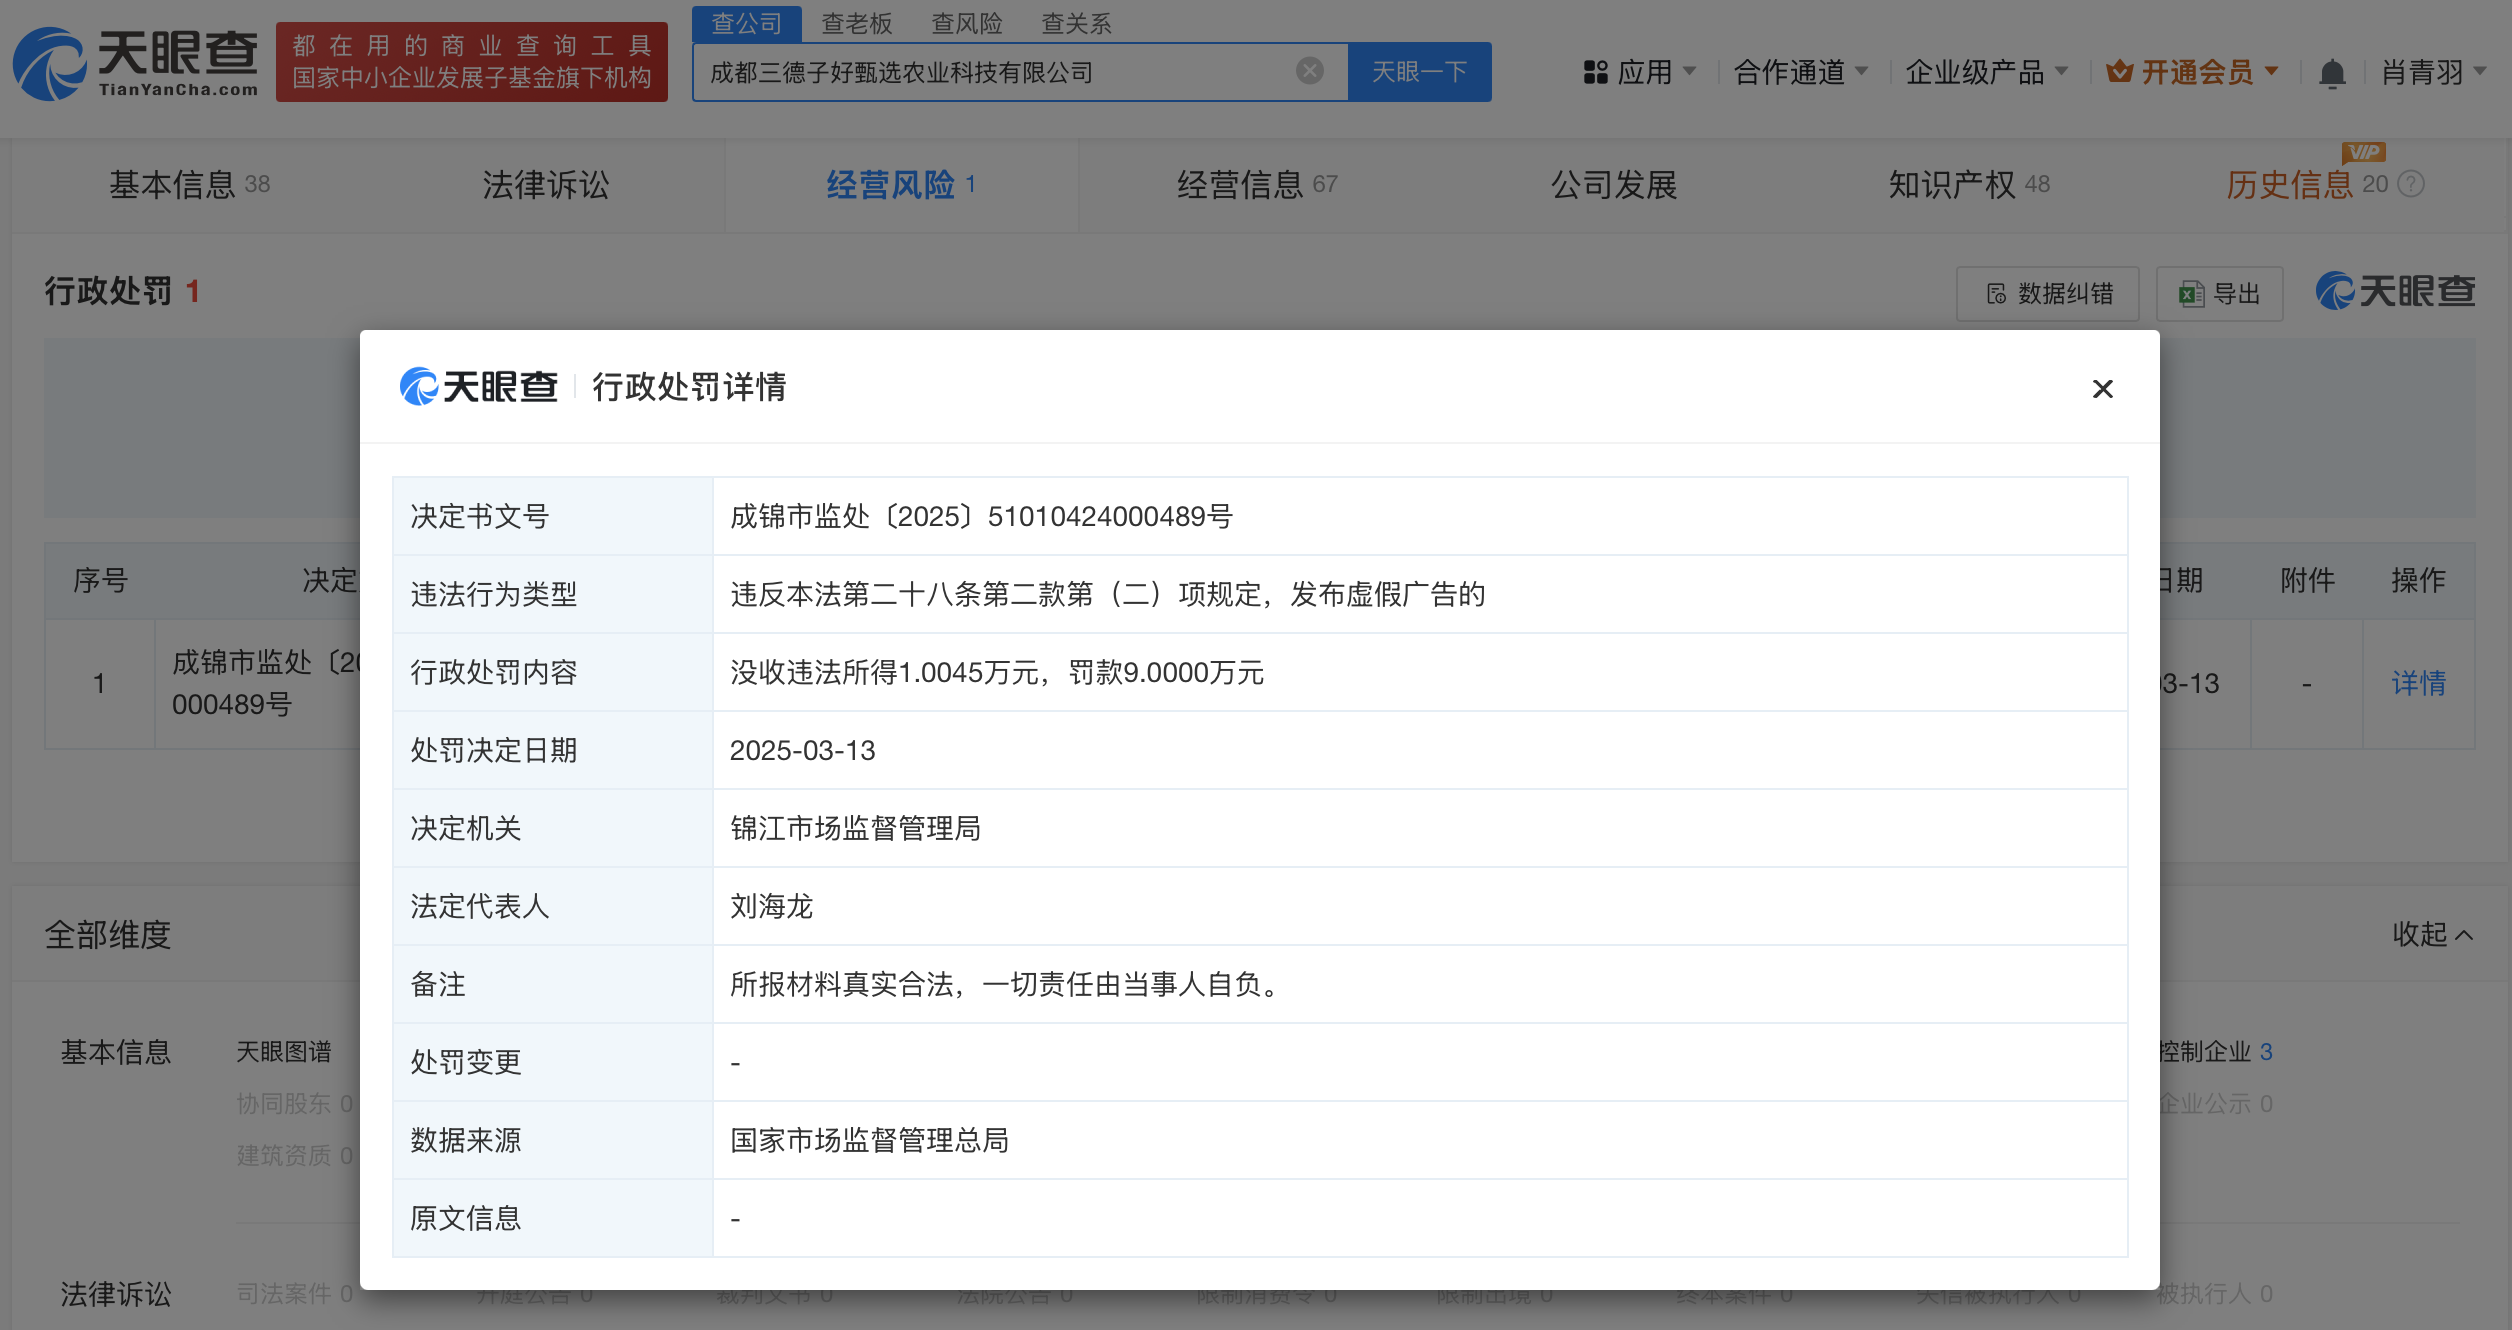Collapse the 全部维度 section with 收起
The image size is (2512, 1330).
(2431, 934)
